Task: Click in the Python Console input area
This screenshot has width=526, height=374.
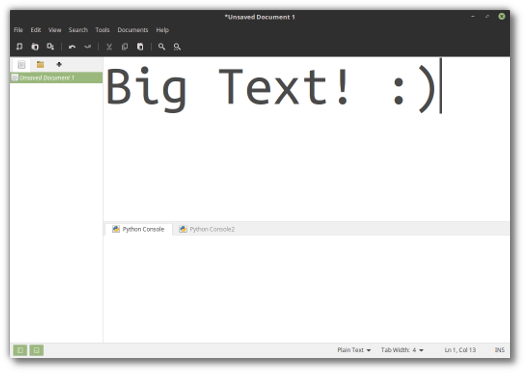Action: pos(307,288)
